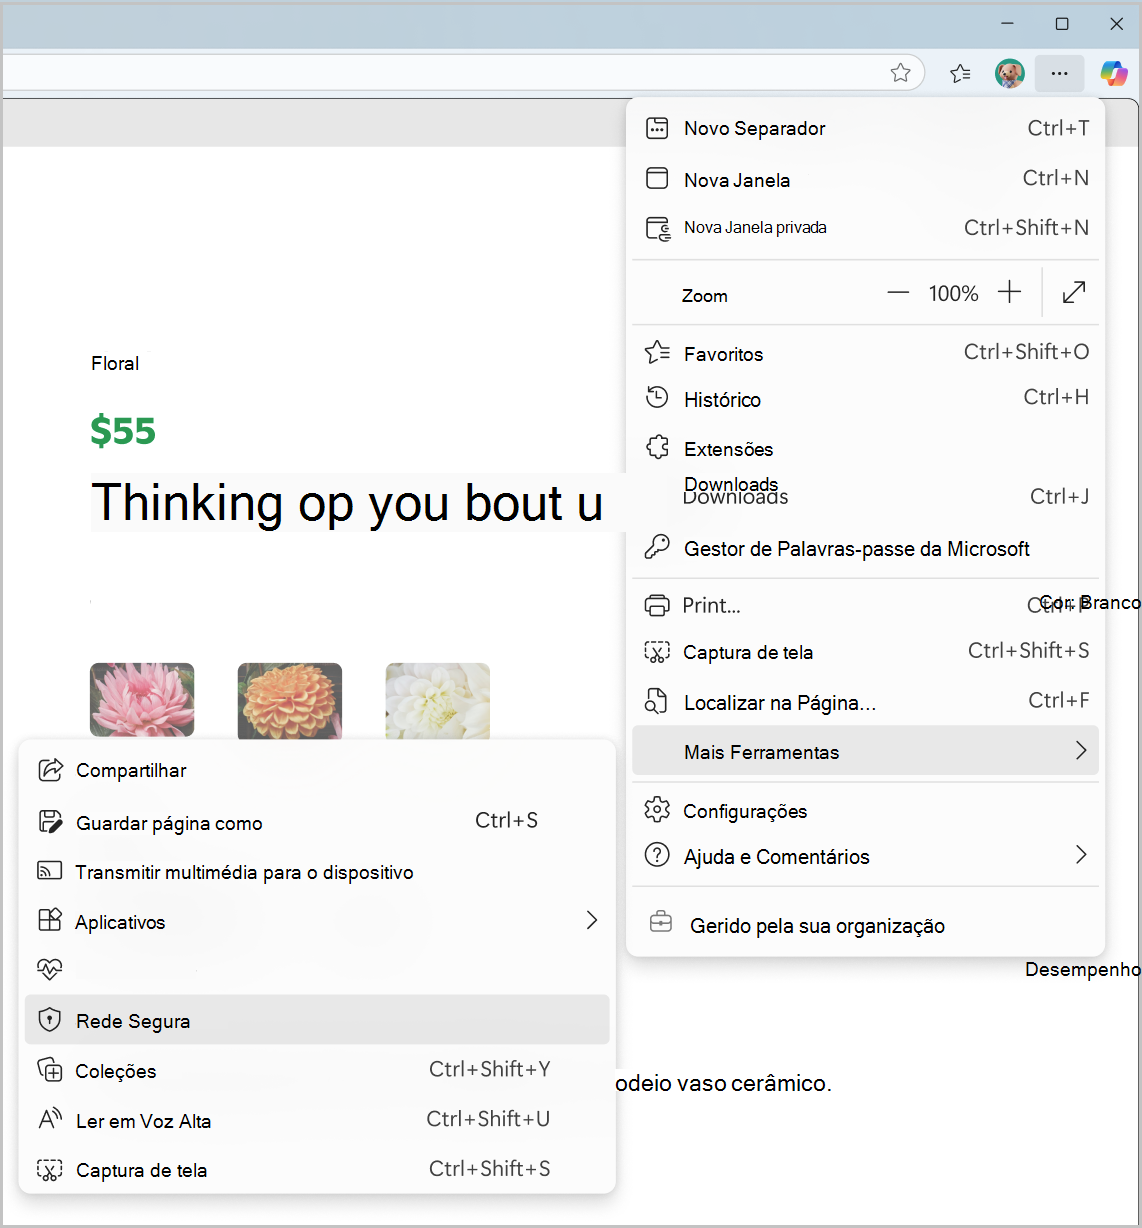
Task: Select the white flower thumbnail
Action: tap(438, 701)
